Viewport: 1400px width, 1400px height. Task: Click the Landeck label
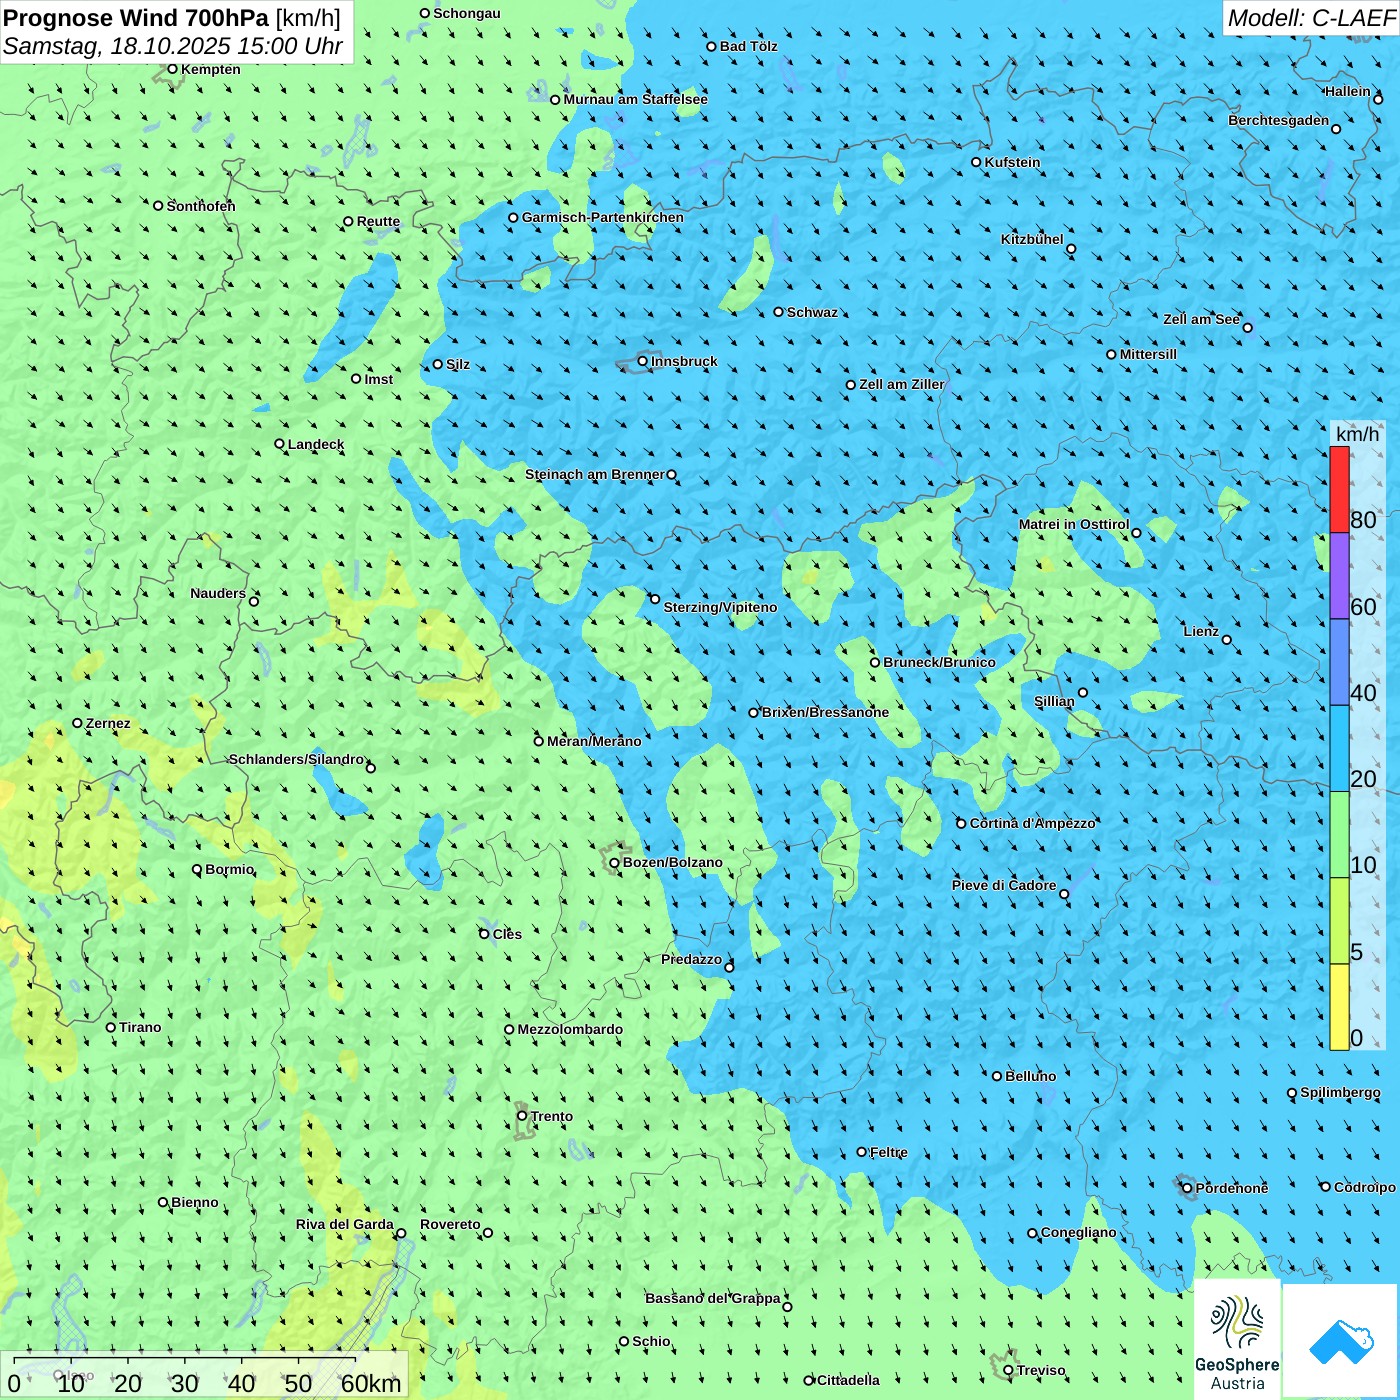click(x=316, y=444)
